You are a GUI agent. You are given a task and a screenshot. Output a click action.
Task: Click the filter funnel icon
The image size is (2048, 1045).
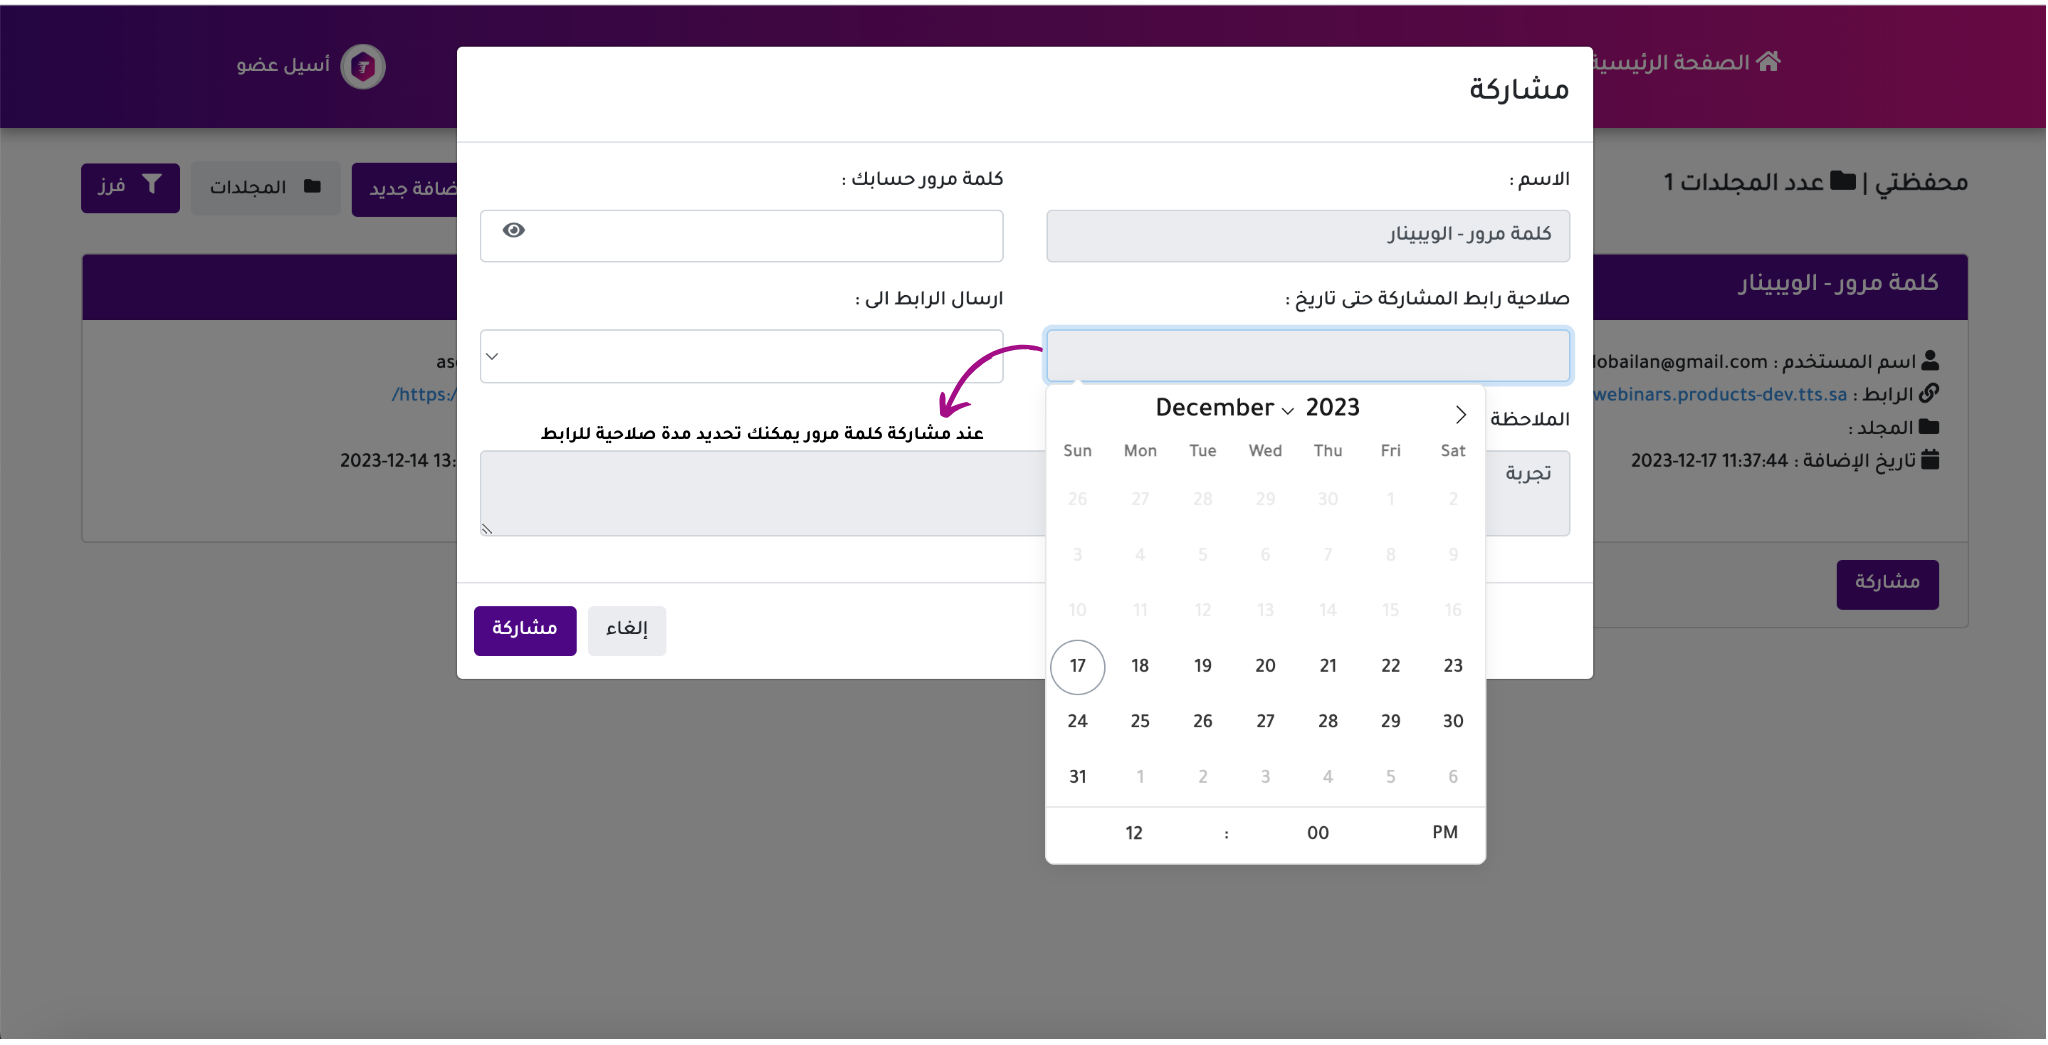click(x=152, y=185)
